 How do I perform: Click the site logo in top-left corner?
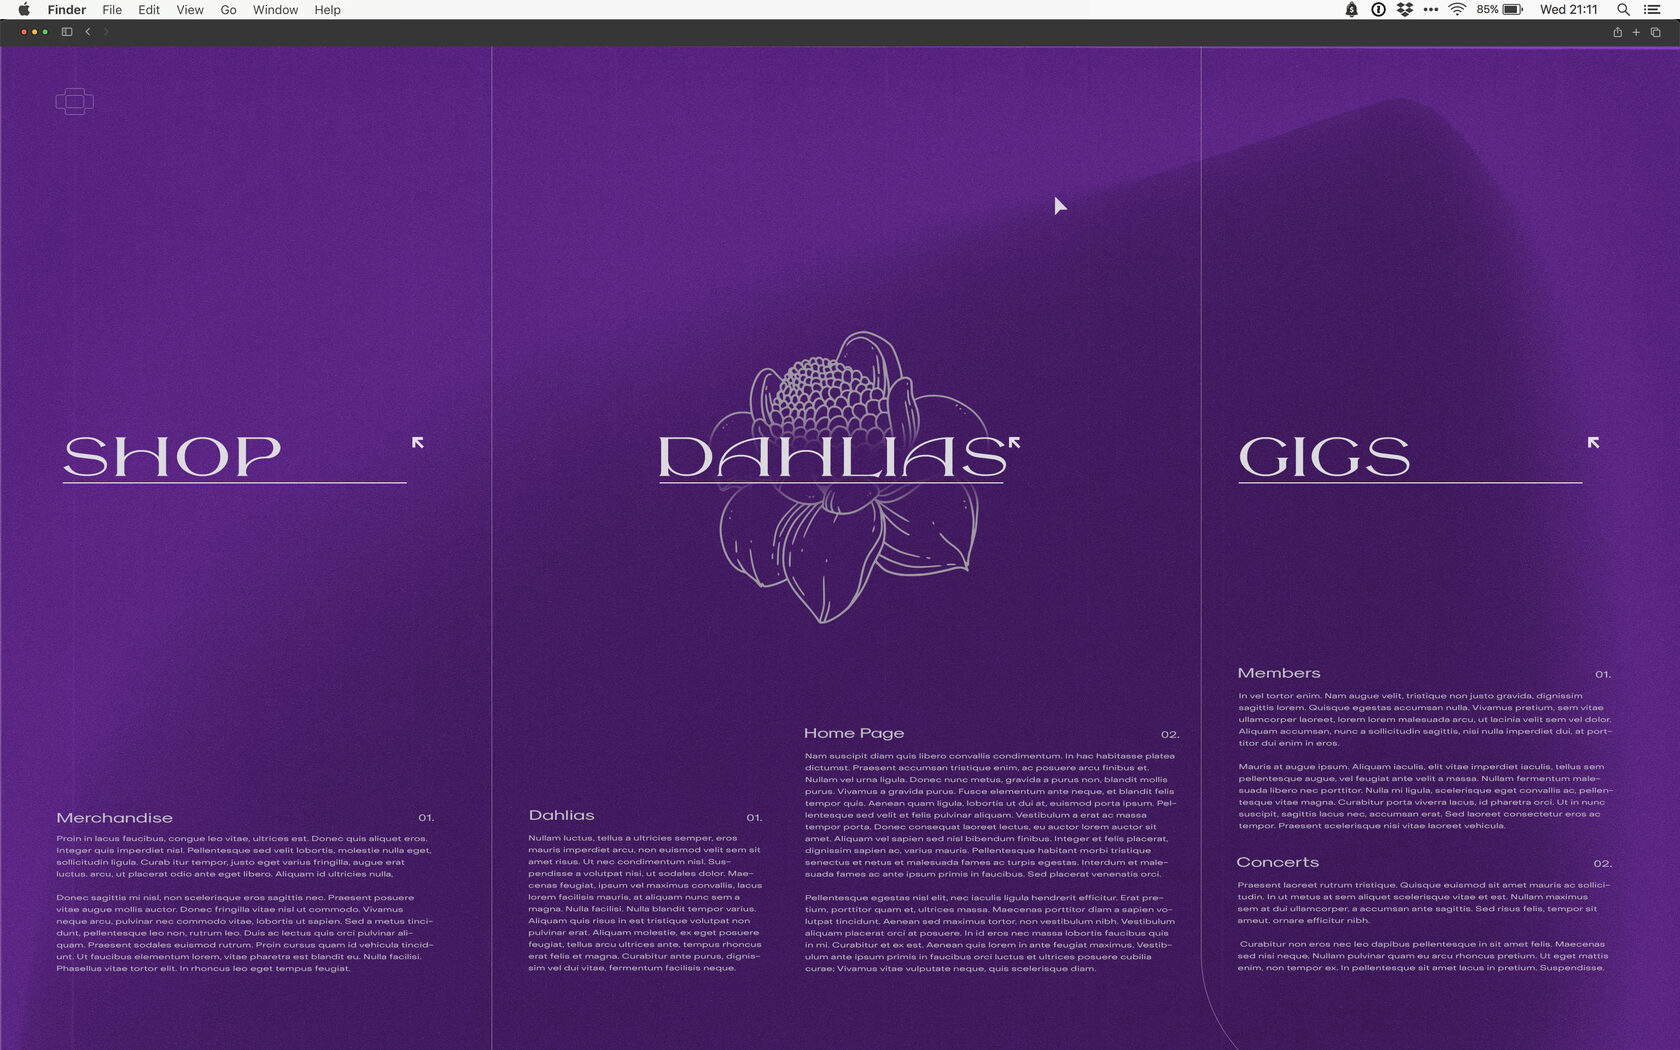pos(75,101)
